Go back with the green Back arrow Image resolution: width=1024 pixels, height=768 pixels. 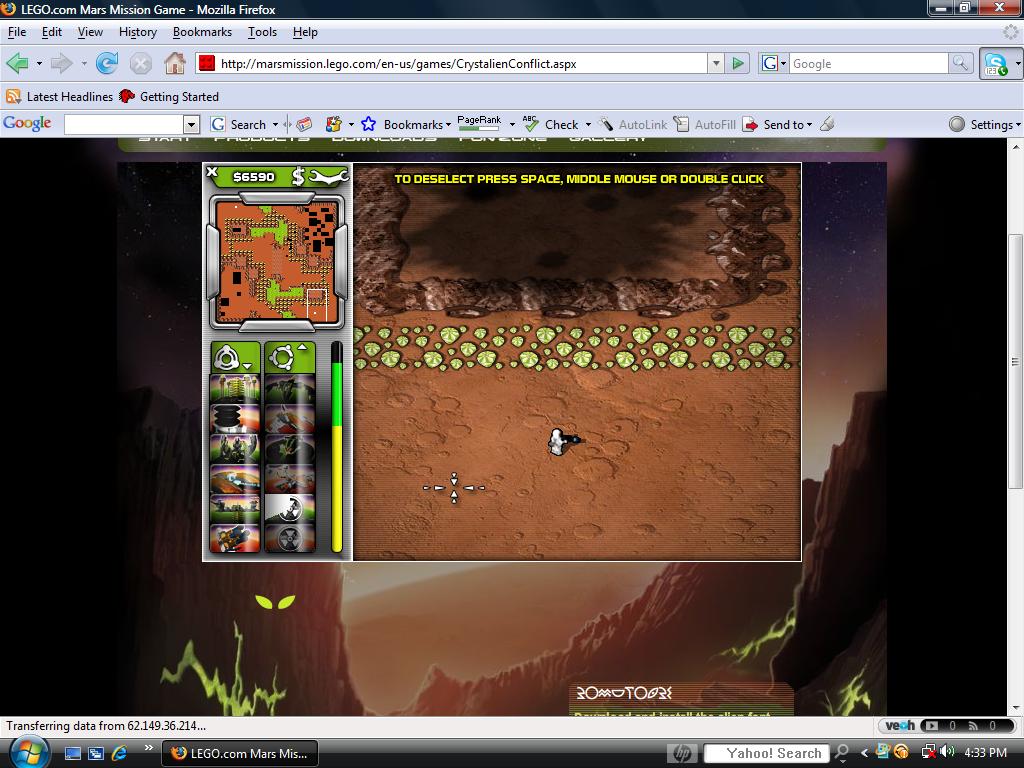pos(17,63)
